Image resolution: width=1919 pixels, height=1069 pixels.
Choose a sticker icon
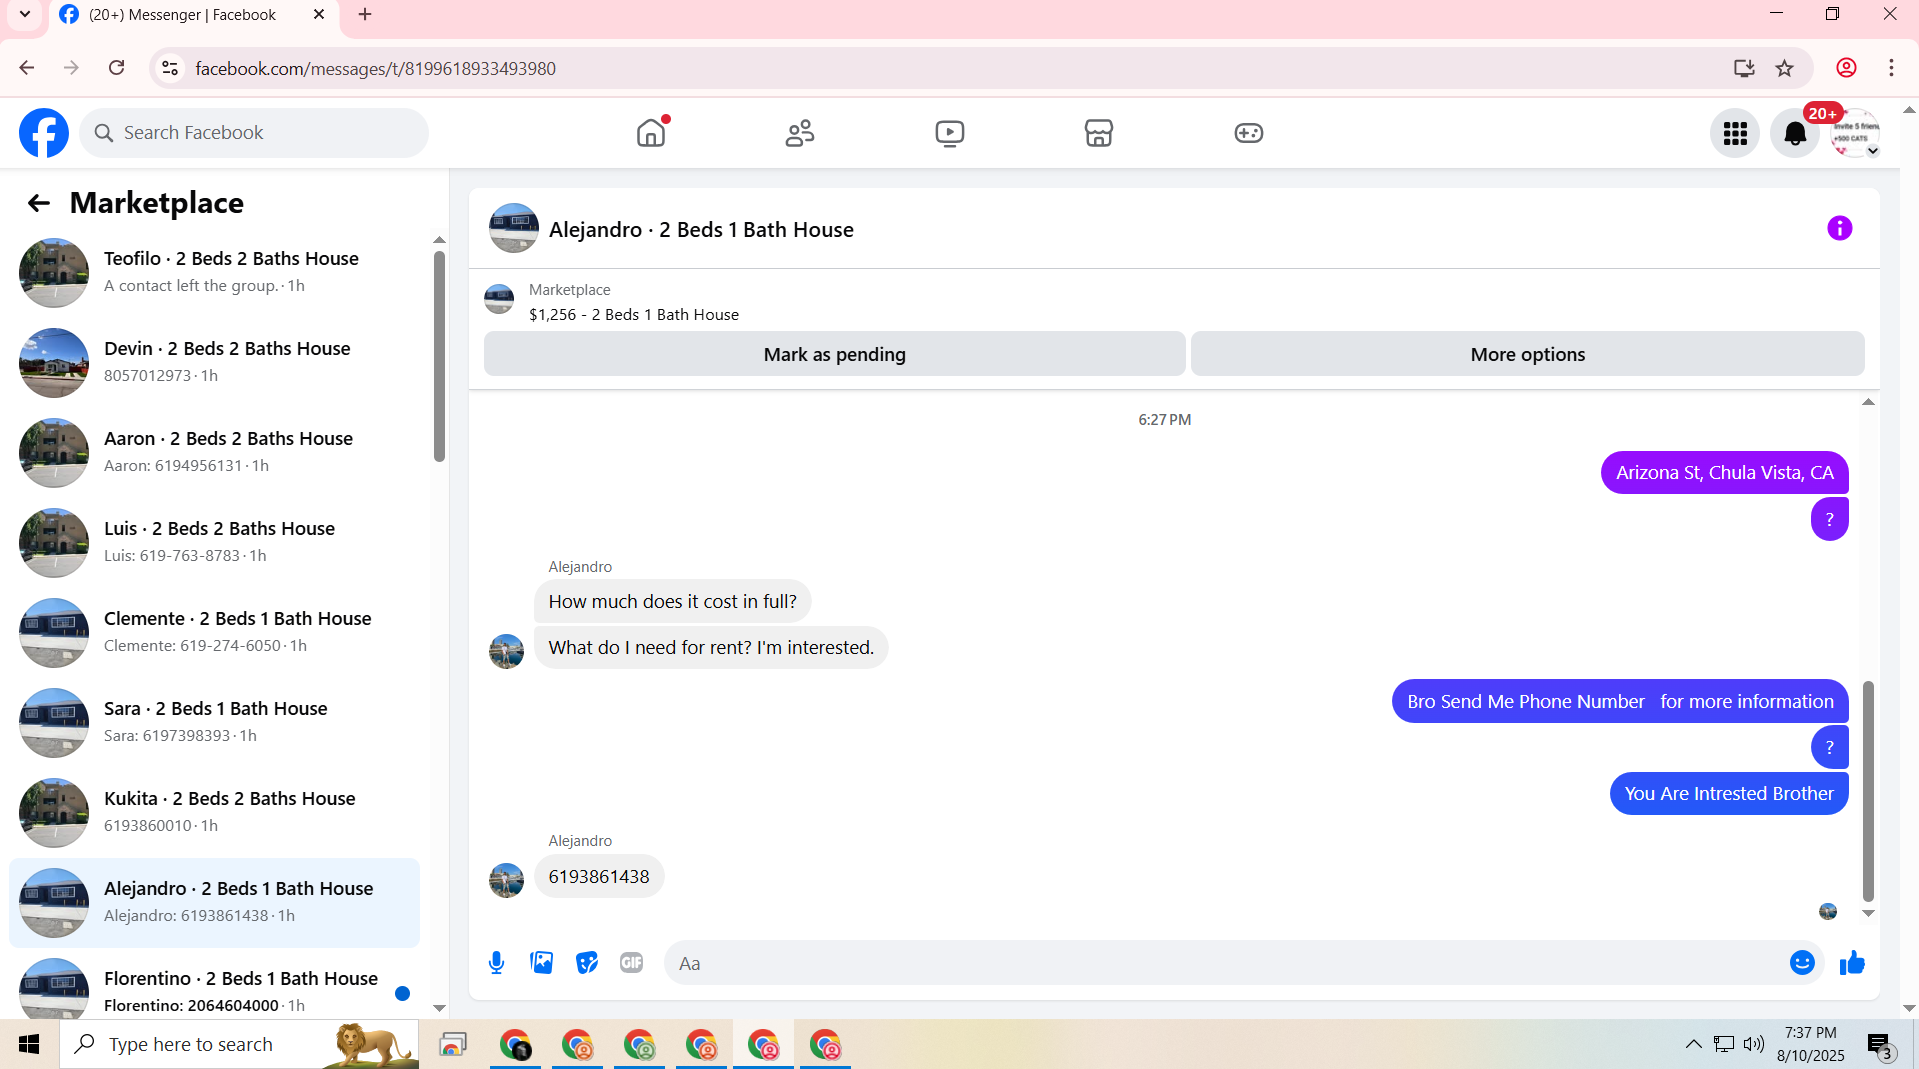587,963
